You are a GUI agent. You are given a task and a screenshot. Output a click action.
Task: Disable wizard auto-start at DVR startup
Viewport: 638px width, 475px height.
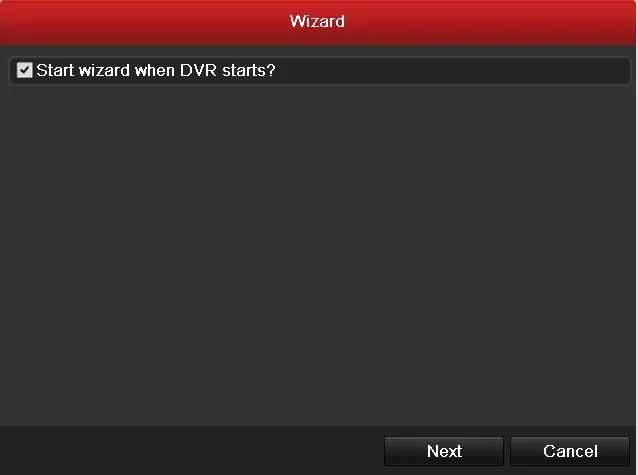coord(24,70)
